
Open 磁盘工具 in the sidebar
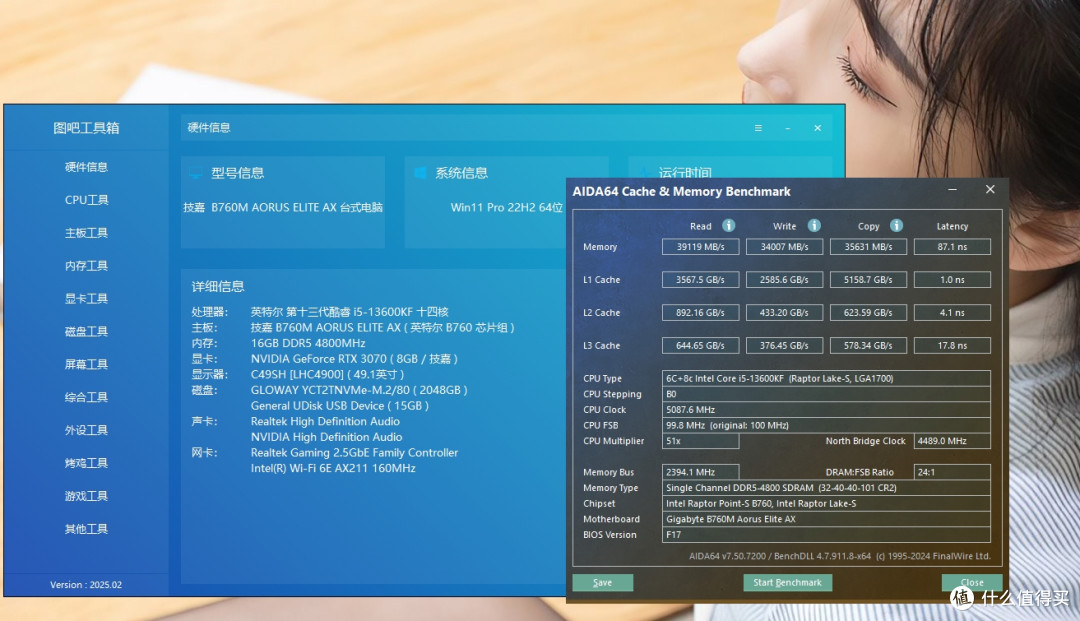[86, 332]
